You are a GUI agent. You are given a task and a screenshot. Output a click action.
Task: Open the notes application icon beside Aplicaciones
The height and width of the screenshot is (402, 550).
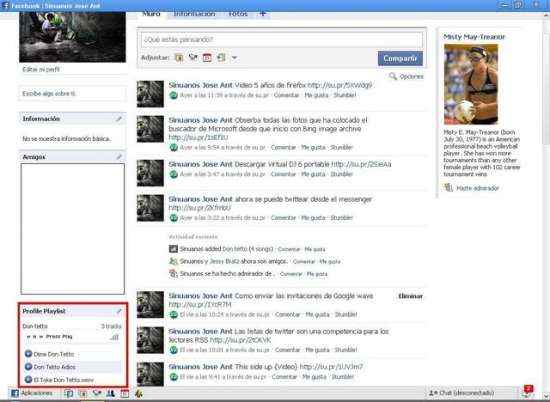(x=69, y=393)
